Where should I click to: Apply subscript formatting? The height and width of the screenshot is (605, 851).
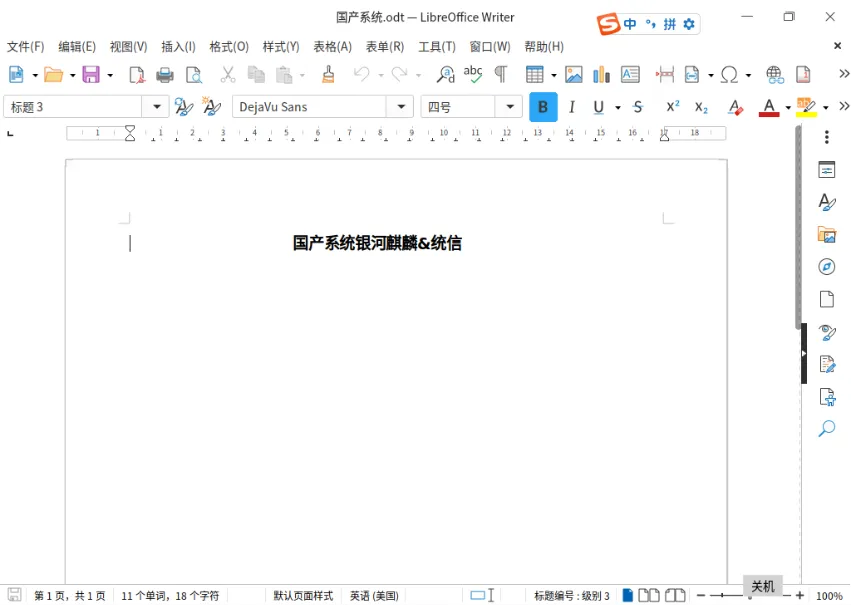pyautogui.click(x=701, y=107)
